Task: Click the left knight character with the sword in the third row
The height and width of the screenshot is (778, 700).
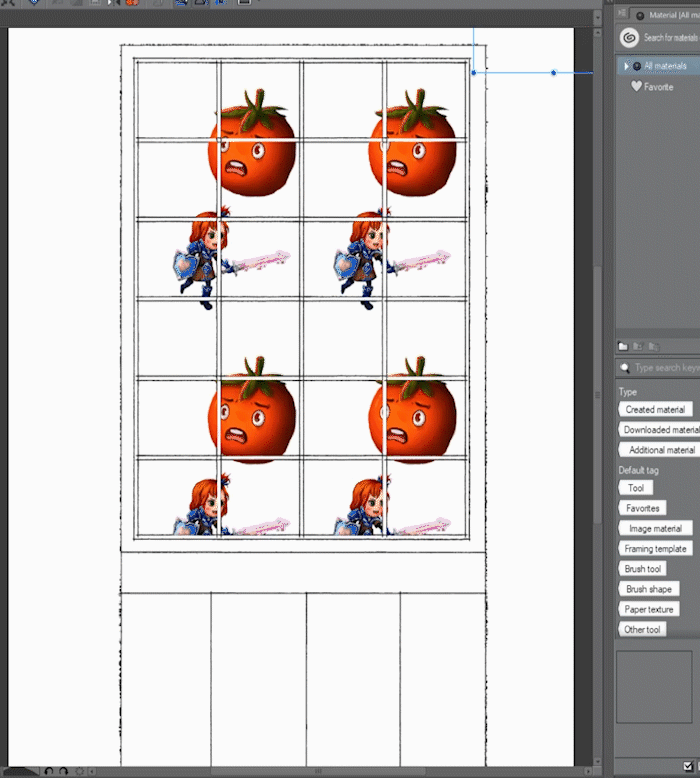Action: pyautogui.click(x=232, y=258)
